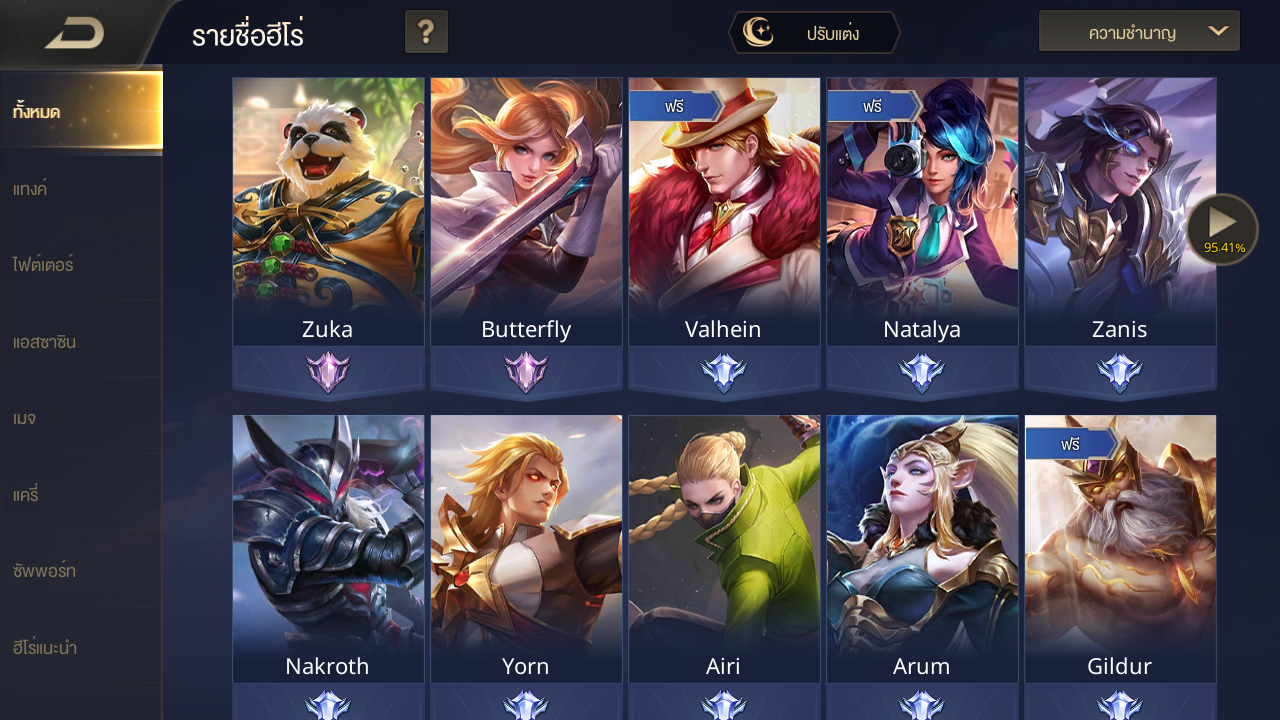Click the moon icon on ปรับแต่ง button
This screenshot has height=720, width=1280.
(x=759, y=33)
